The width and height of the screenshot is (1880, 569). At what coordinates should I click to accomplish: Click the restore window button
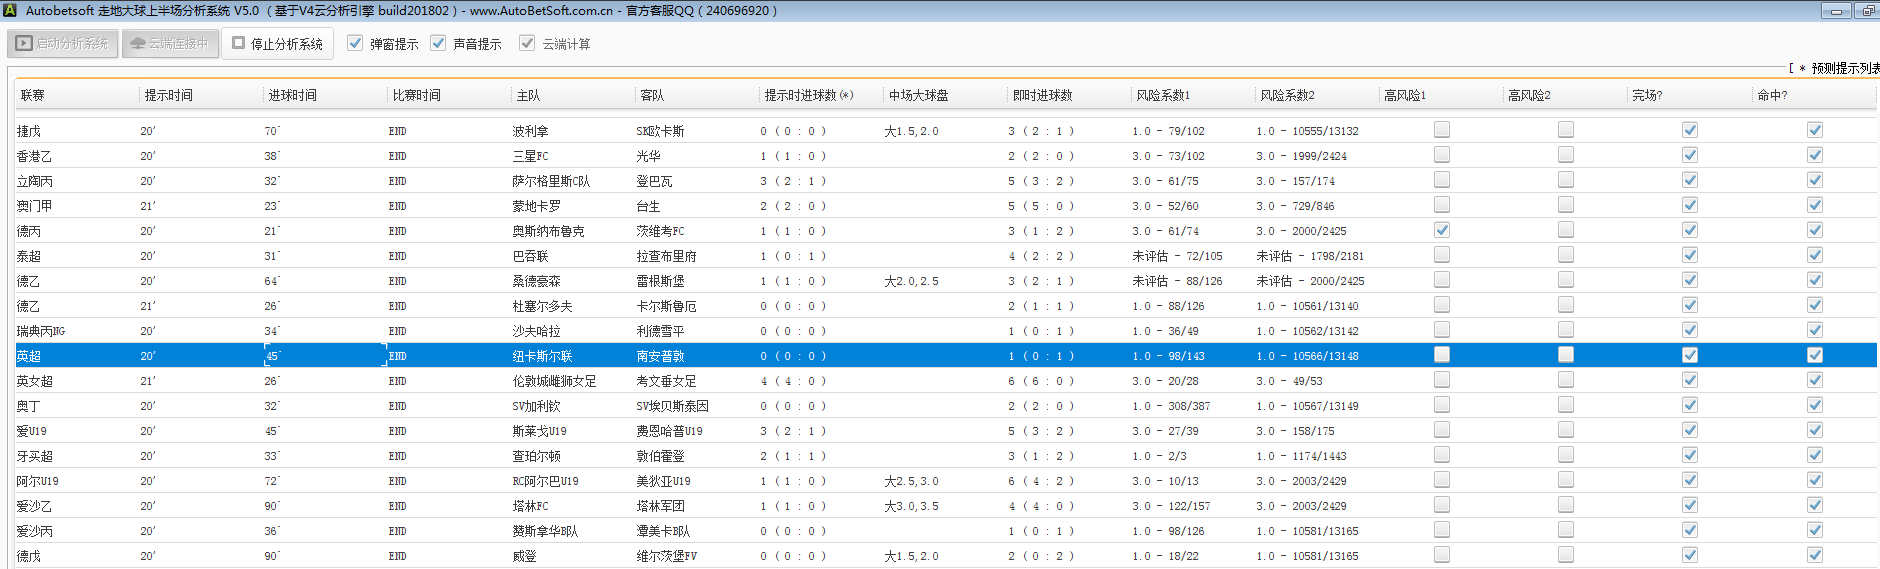1867,11
